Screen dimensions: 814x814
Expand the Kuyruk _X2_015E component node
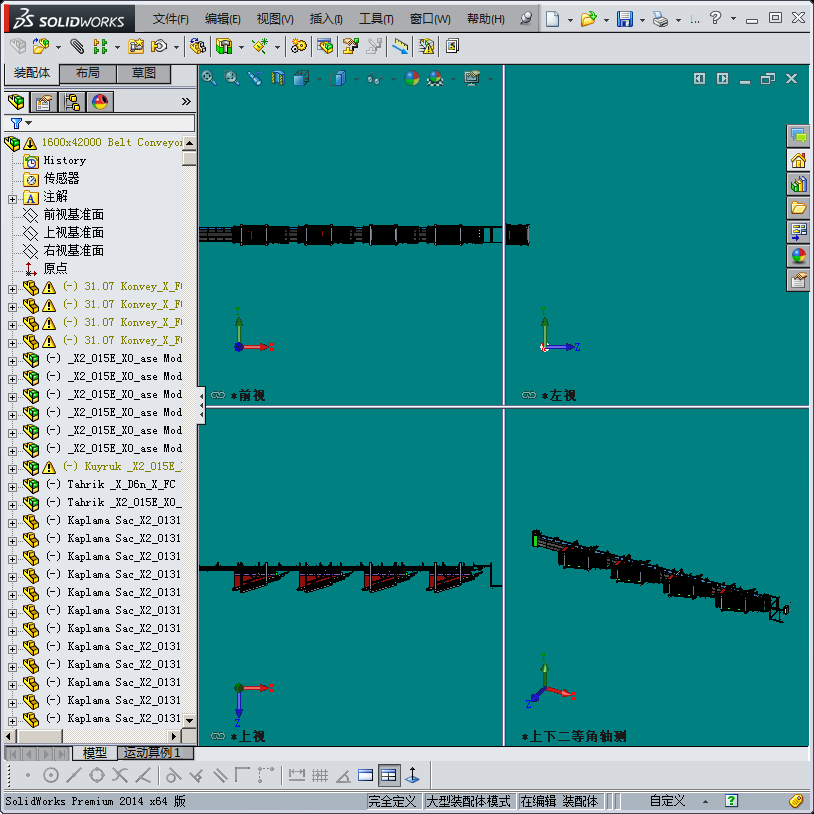click(12, 469)
